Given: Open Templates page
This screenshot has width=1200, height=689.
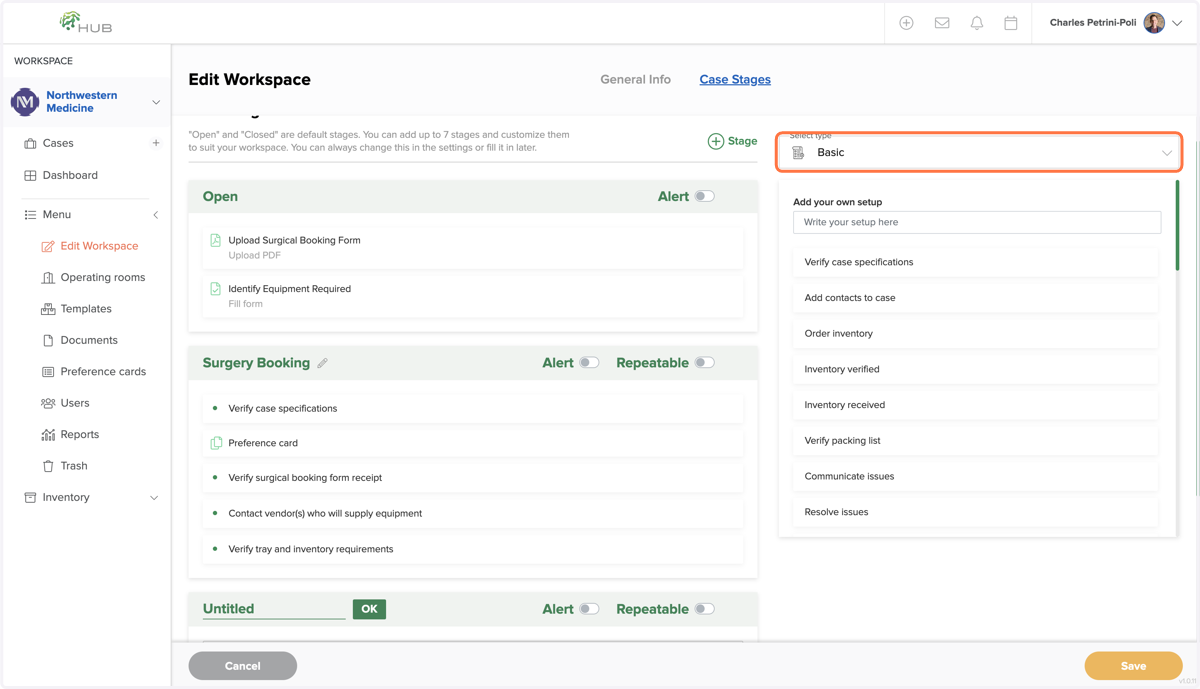Looking at the screenshot, I should pos(86,309).
